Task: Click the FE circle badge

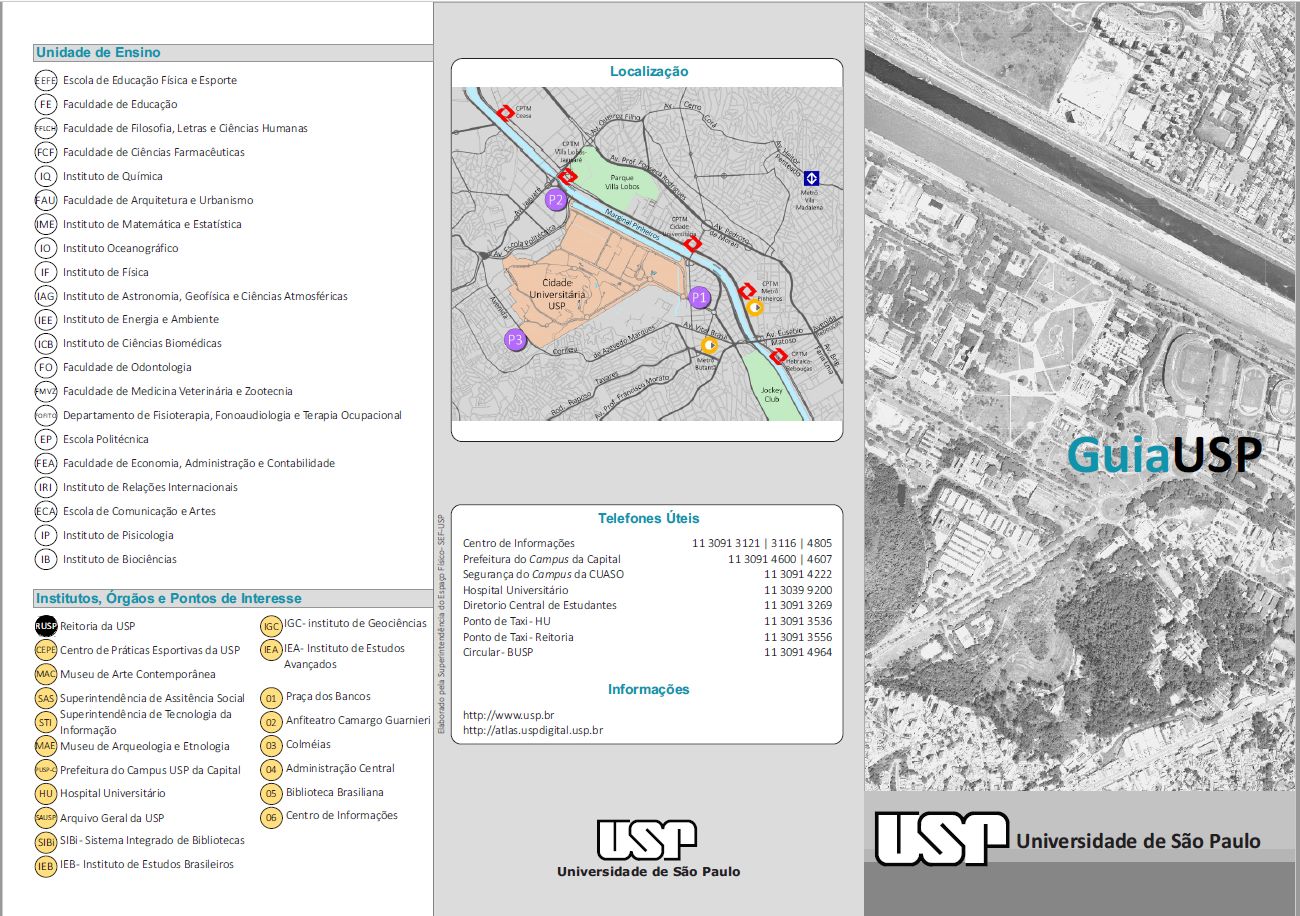Action: point(45,104)
